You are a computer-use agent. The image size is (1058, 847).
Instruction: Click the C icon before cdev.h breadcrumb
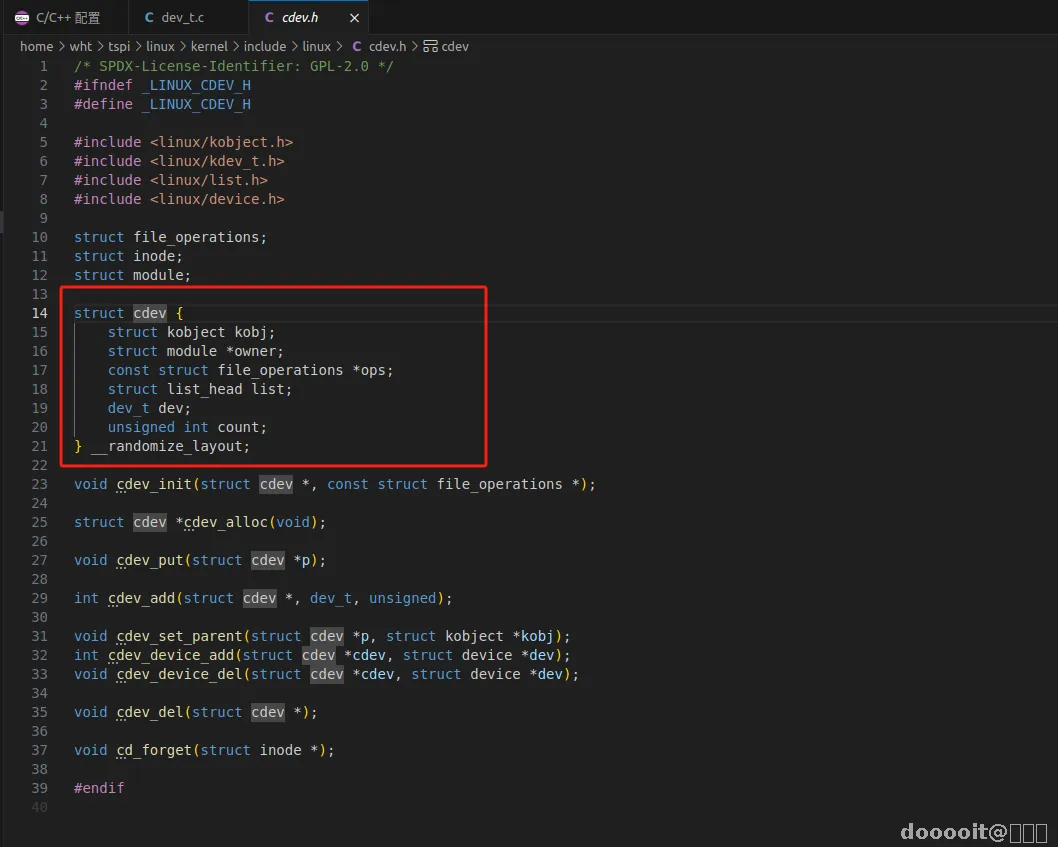coord(356,47)
